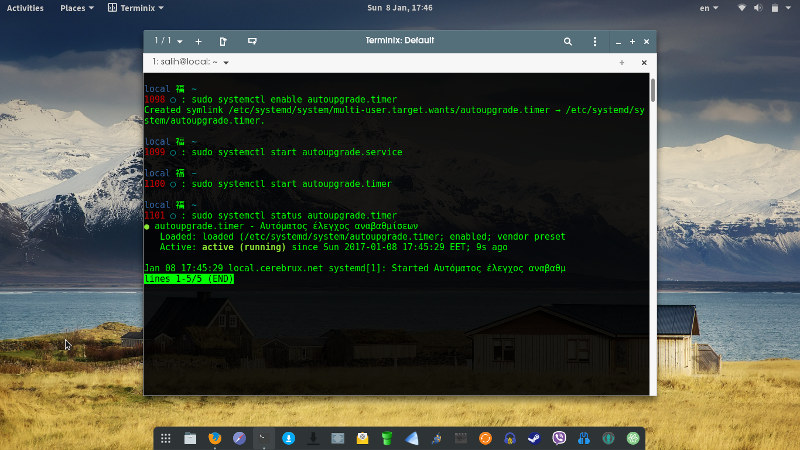Close the salh@local terminal pane
This screenshot has height=450, width=800.
[644, 62]
